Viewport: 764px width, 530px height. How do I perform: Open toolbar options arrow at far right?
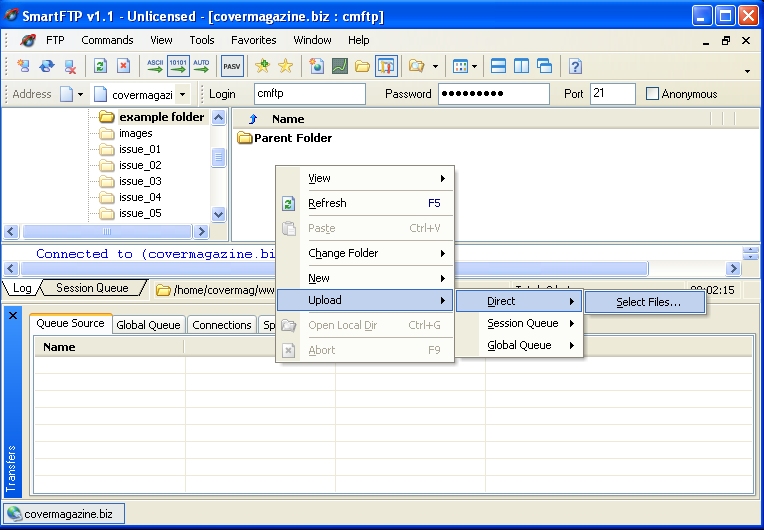[x=747, y=72]
